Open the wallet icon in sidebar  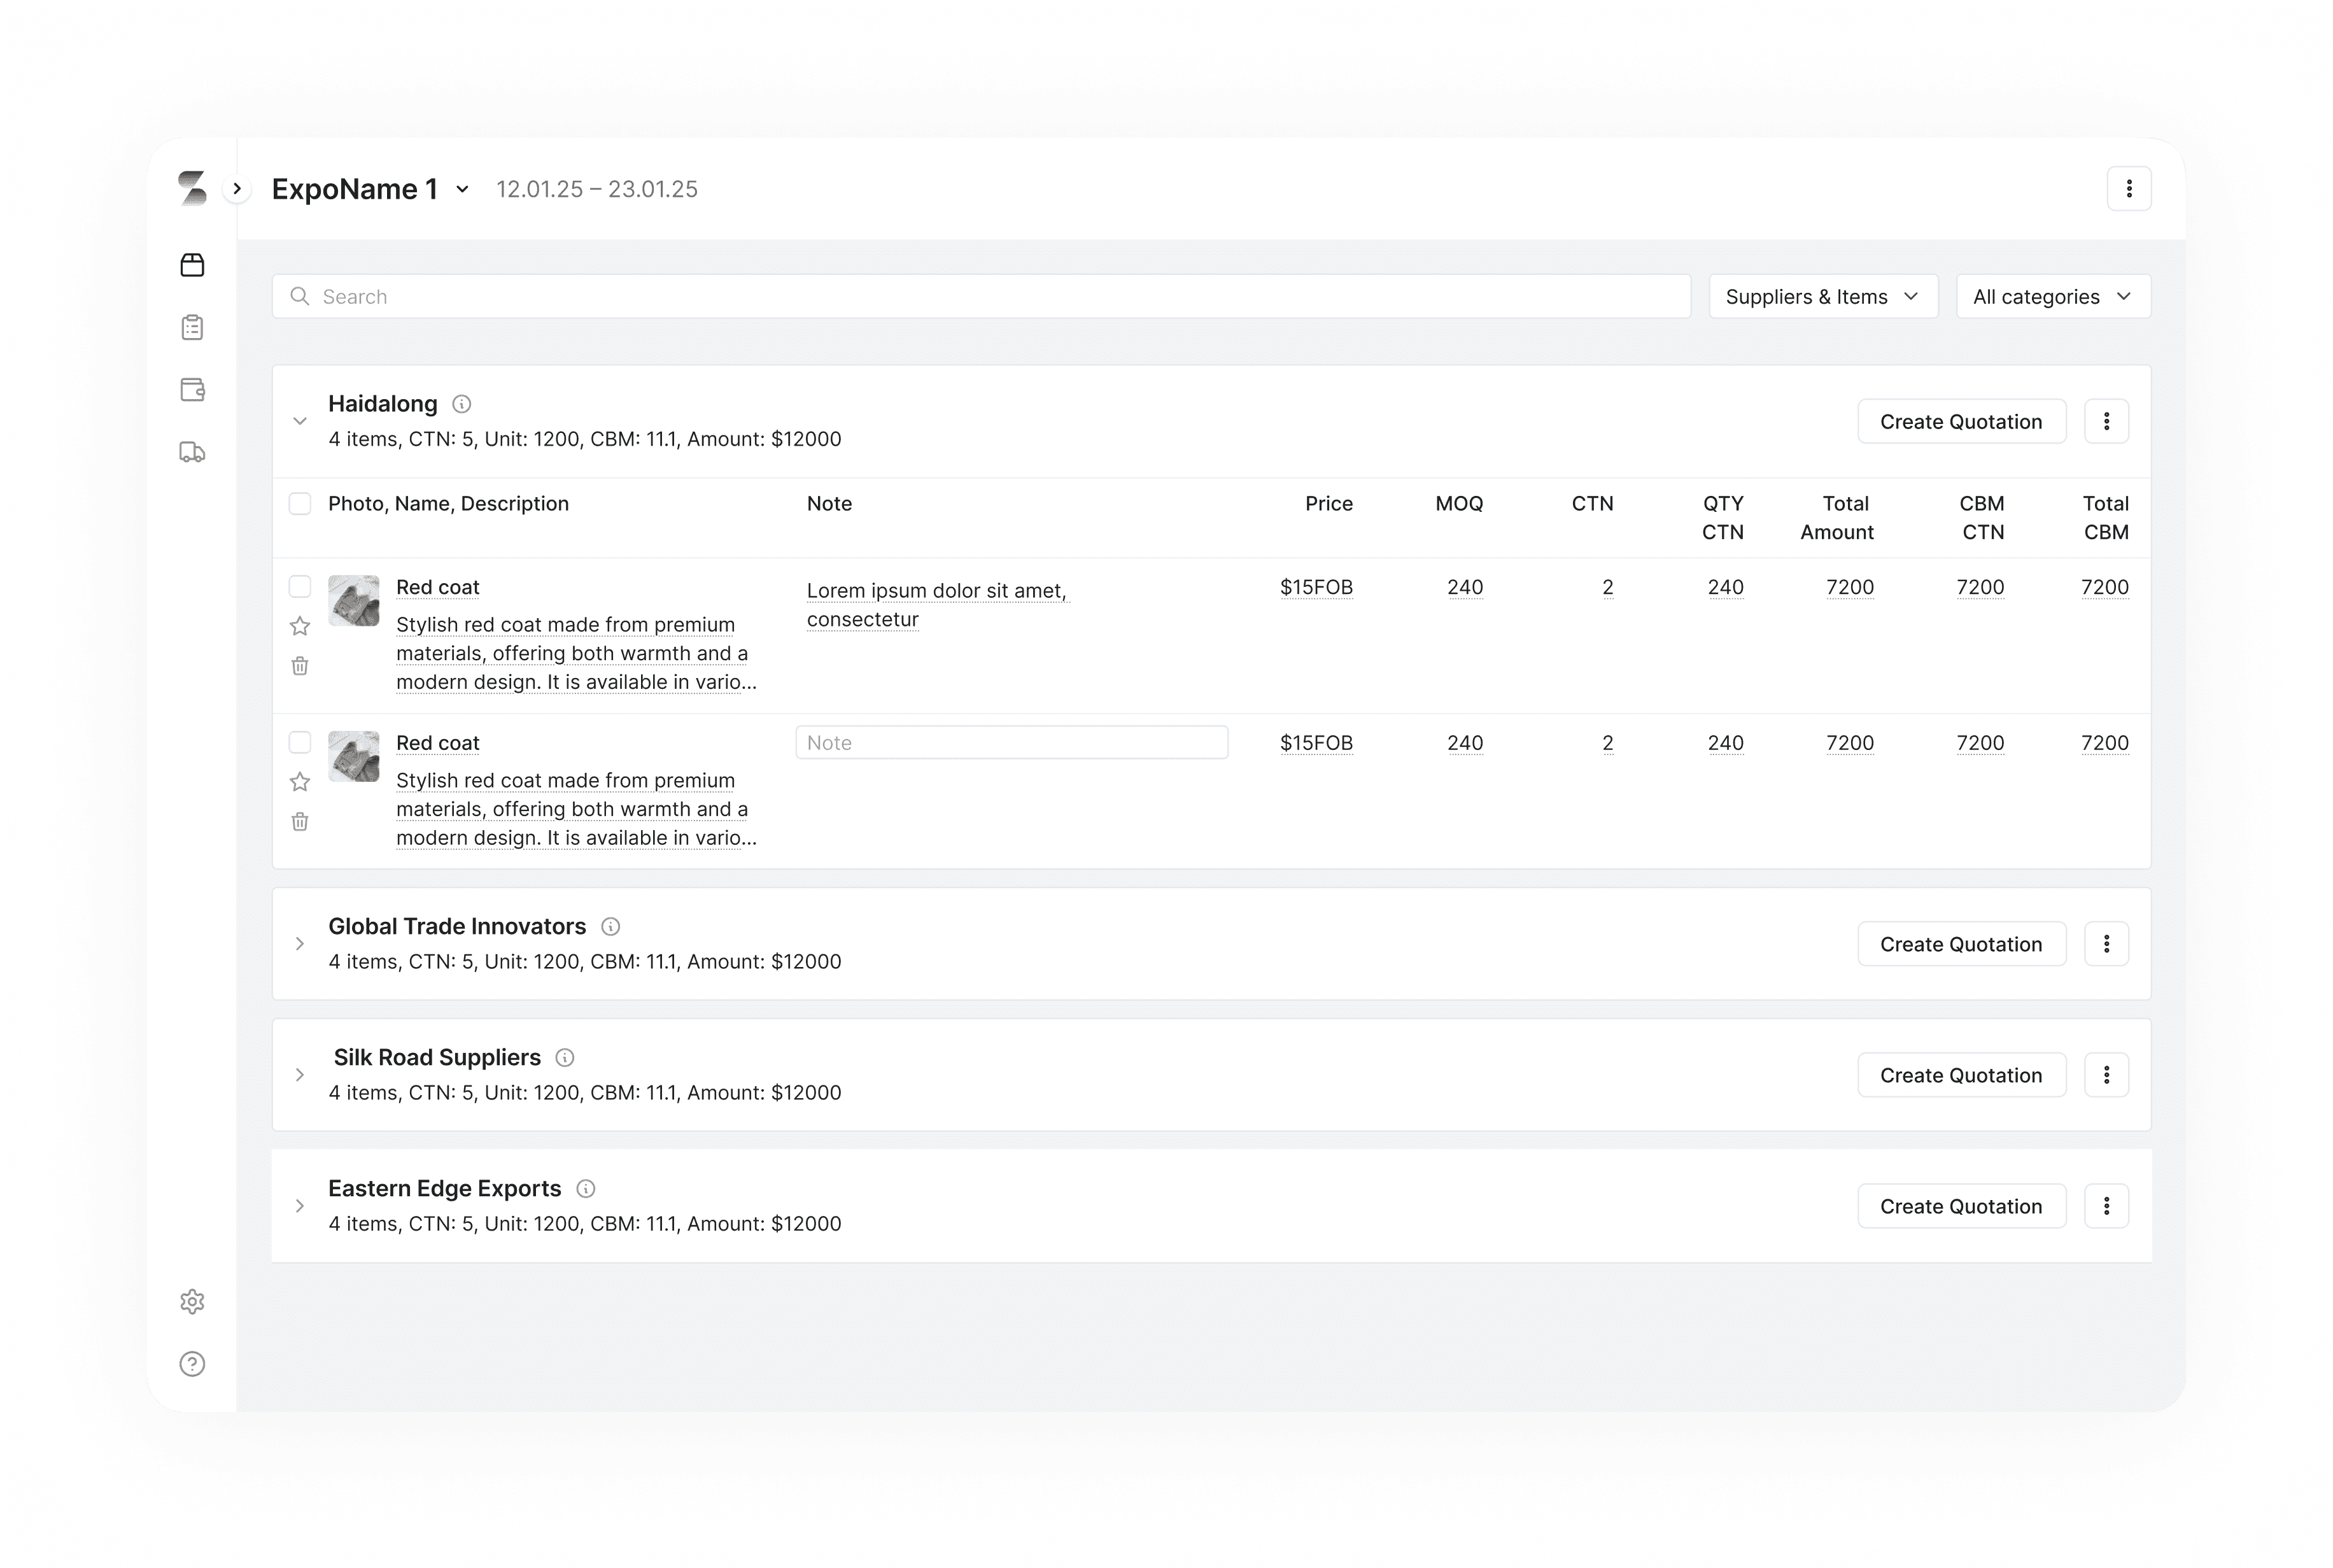[192, 390]
